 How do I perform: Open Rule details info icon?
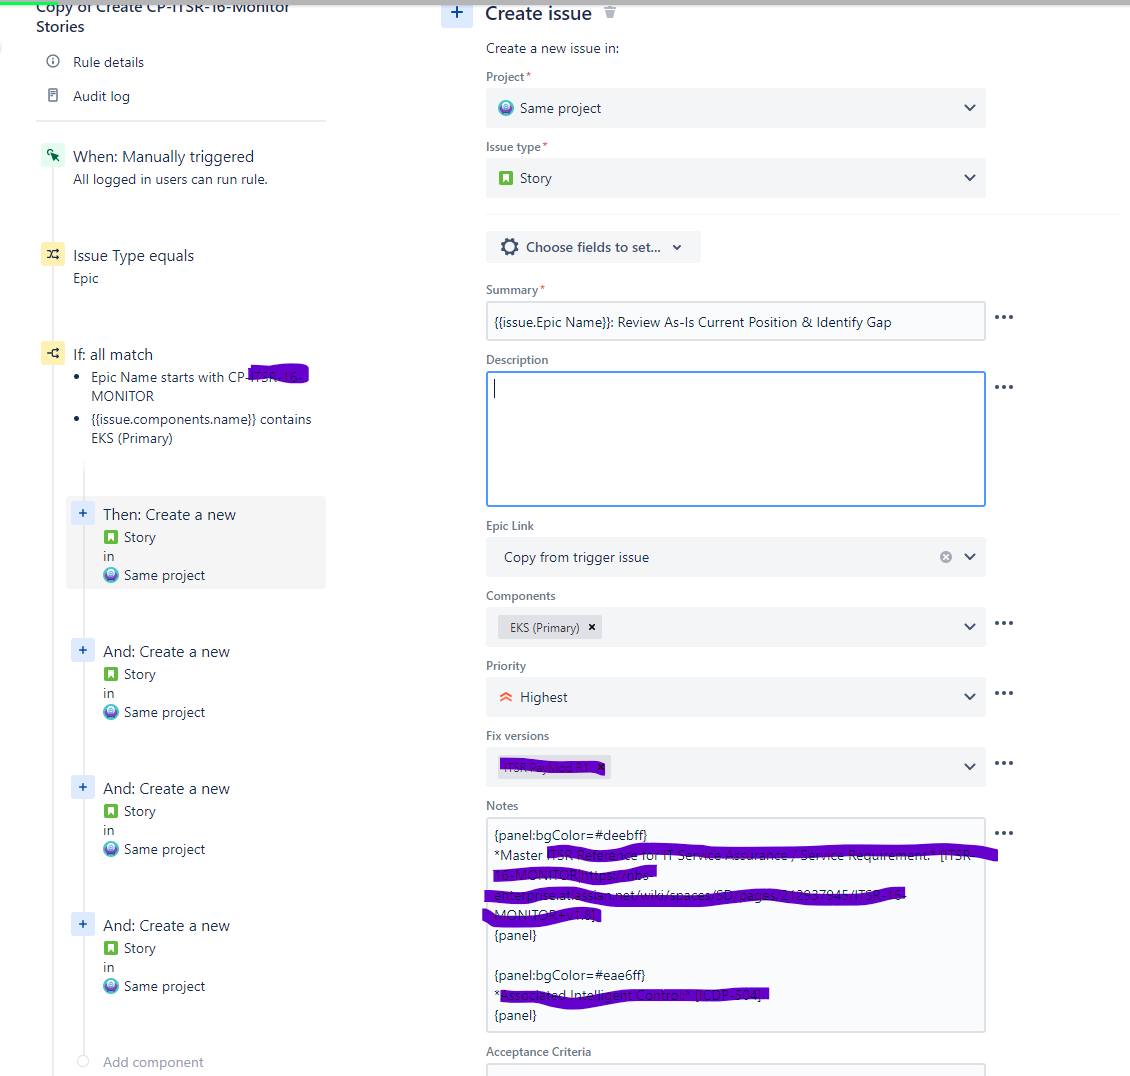(x=53, y=61)
